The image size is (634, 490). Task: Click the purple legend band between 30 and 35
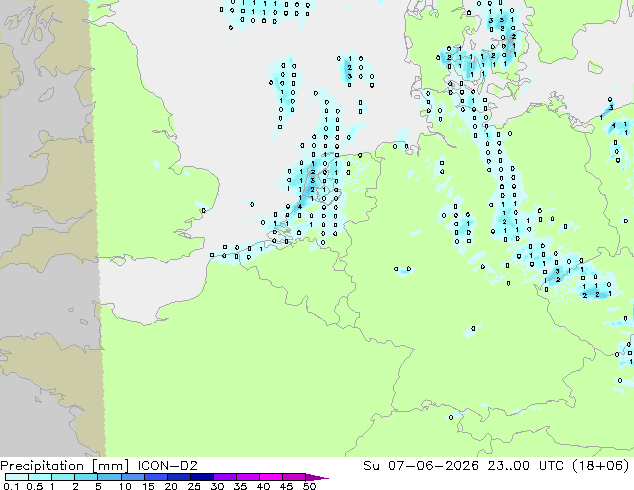[225, 477]
